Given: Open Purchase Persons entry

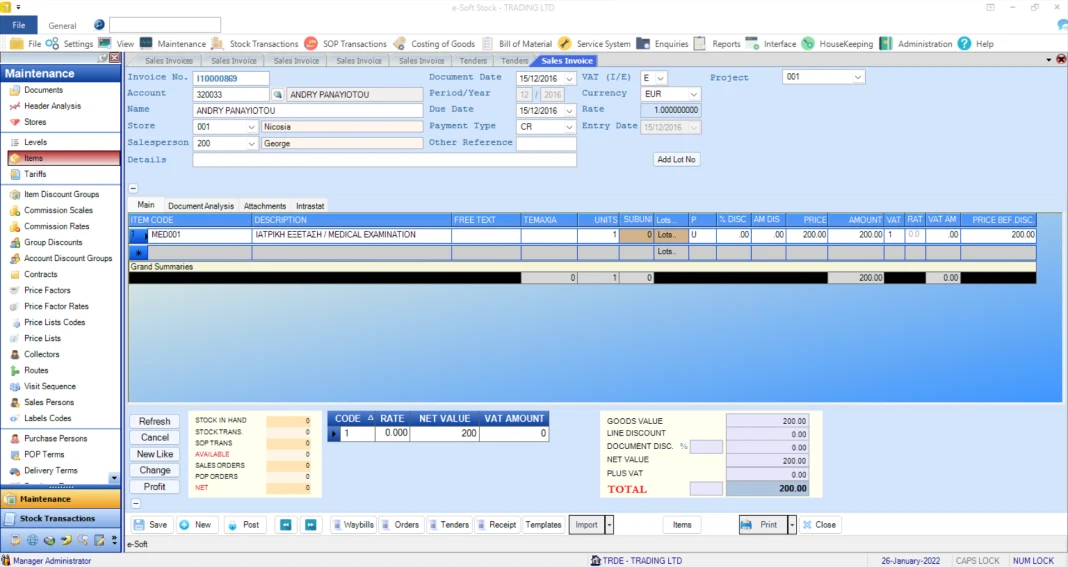Looking at the screenshot, I should [55, 439].
